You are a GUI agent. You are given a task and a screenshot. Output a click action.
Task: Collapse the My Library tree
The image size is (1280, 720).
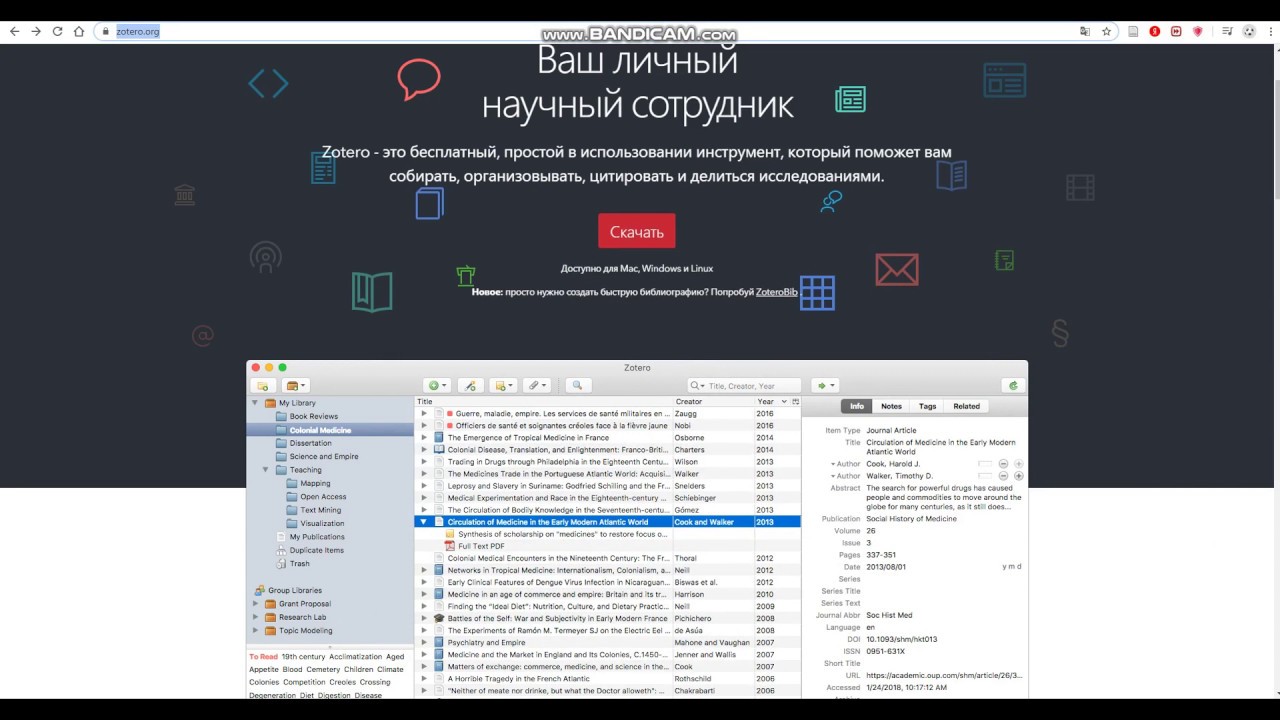click(x=255, y=403)
